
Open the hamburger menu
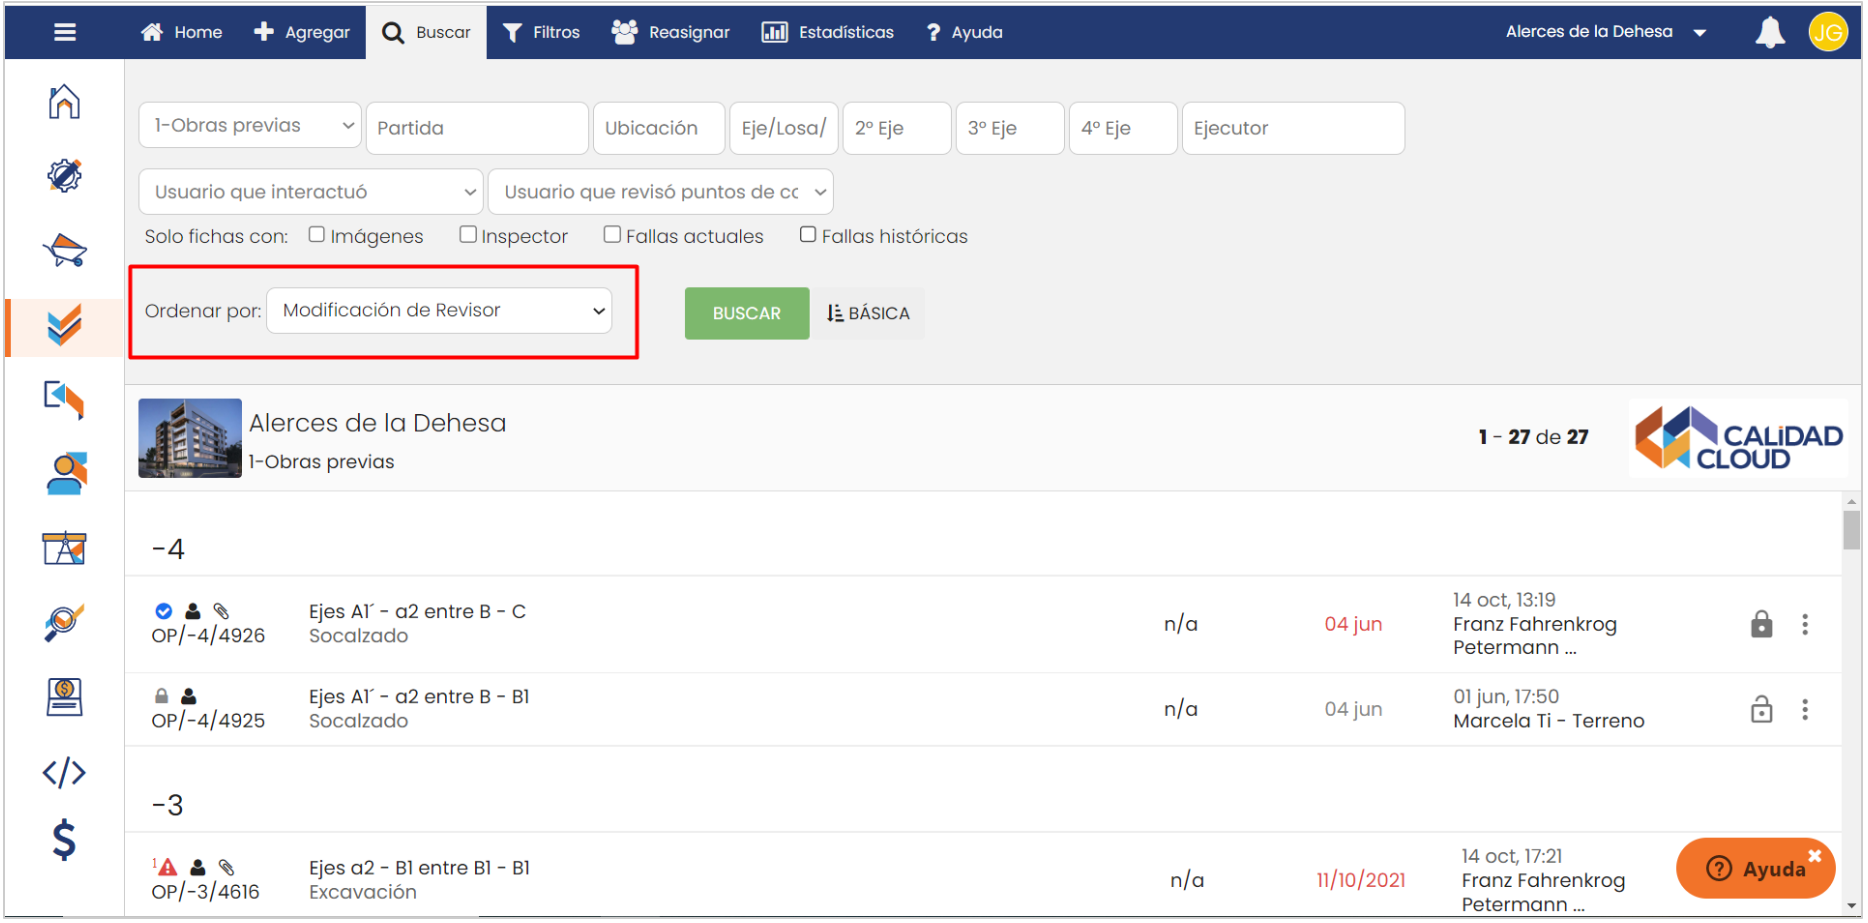(65, 32)
